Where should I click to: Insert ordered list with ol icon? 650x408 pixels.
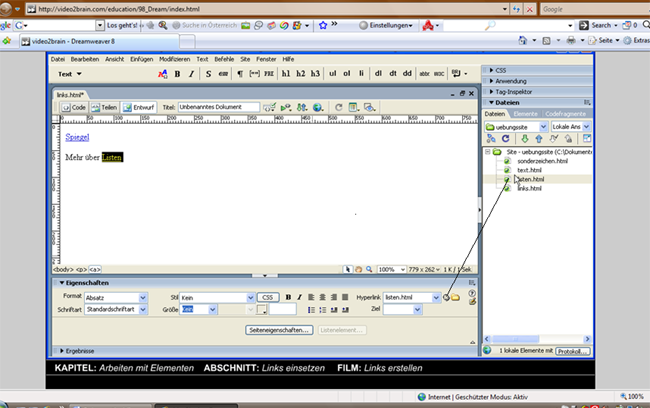(347, 73)
